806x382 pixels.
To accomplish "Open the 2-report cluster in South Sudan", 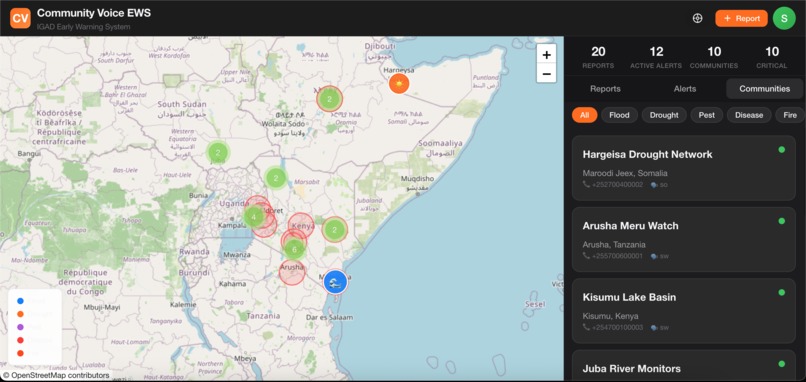I will 218,152.
